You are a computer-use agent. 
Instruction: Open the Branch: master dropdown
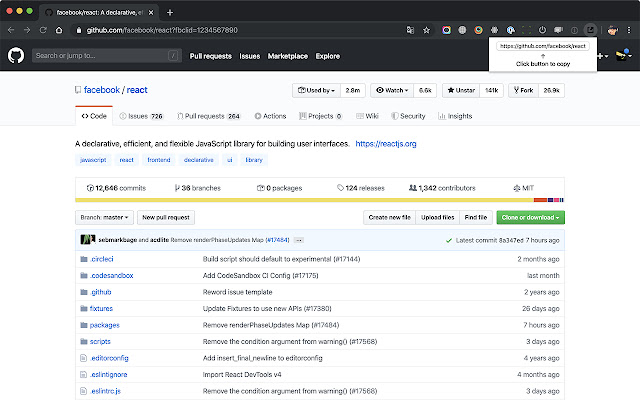point(105,217)
